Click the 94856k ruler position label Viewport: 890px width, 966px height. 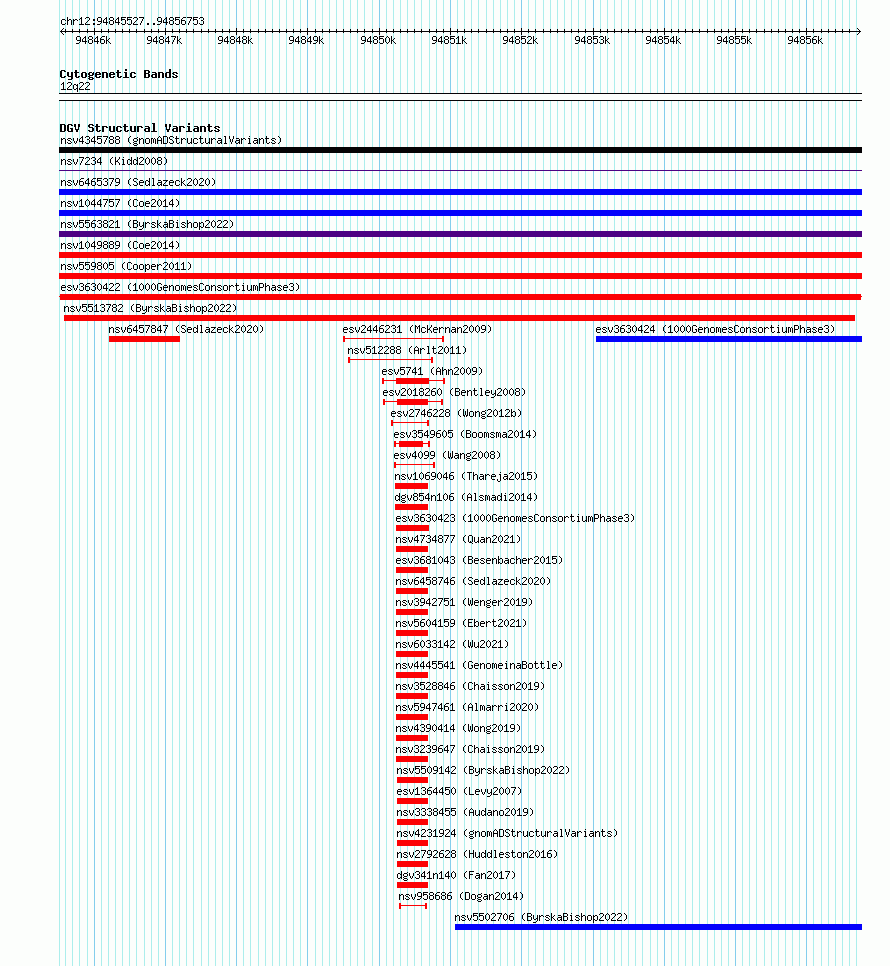click(805, 40)
